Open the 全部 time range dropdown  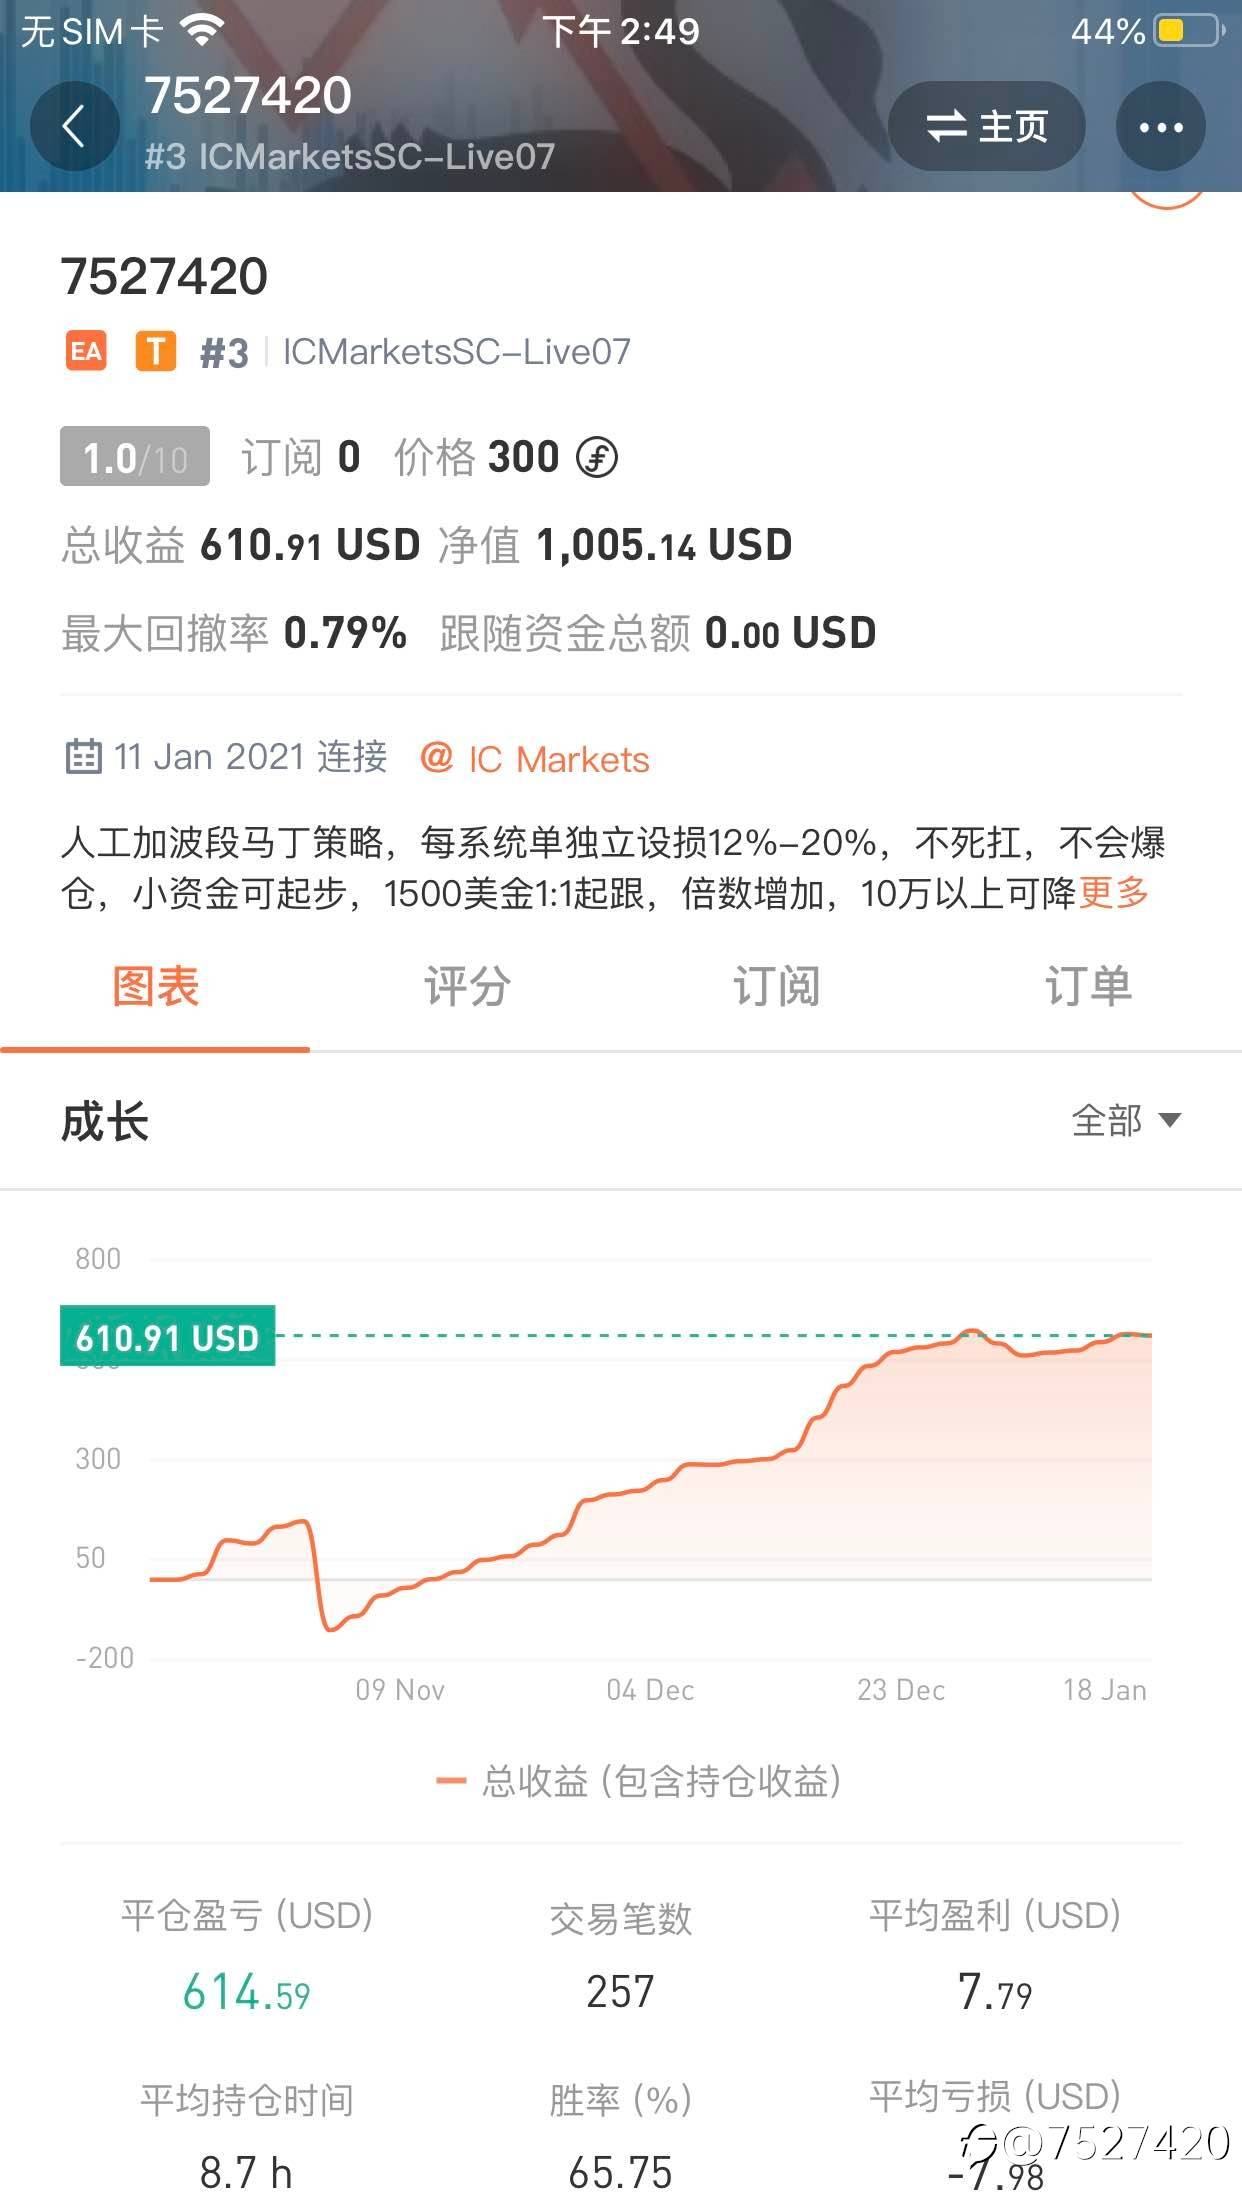pos(1125,1121)
